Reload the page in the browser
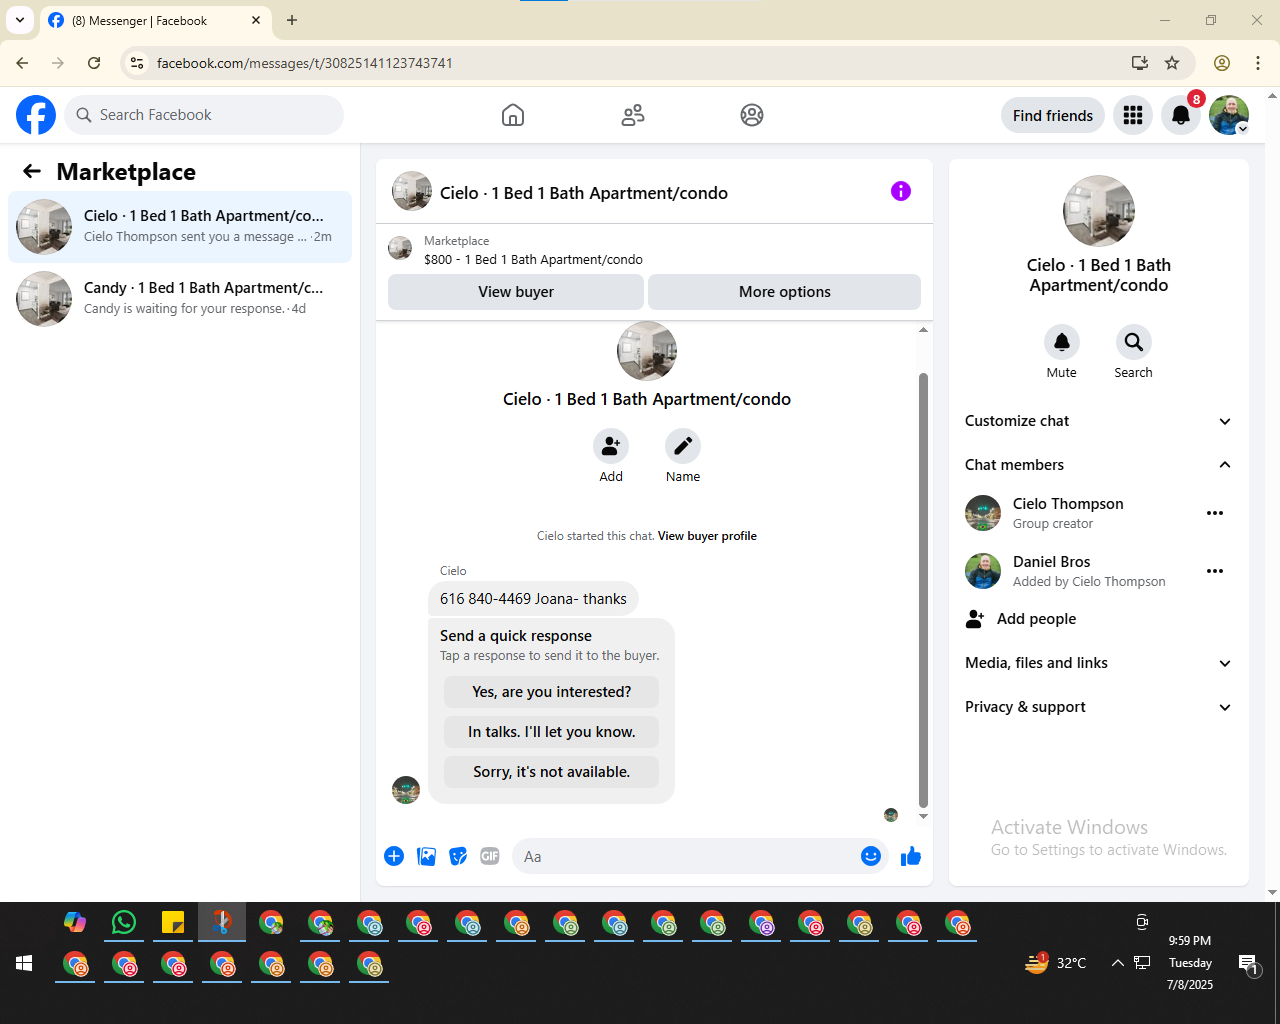 point(94,63)
